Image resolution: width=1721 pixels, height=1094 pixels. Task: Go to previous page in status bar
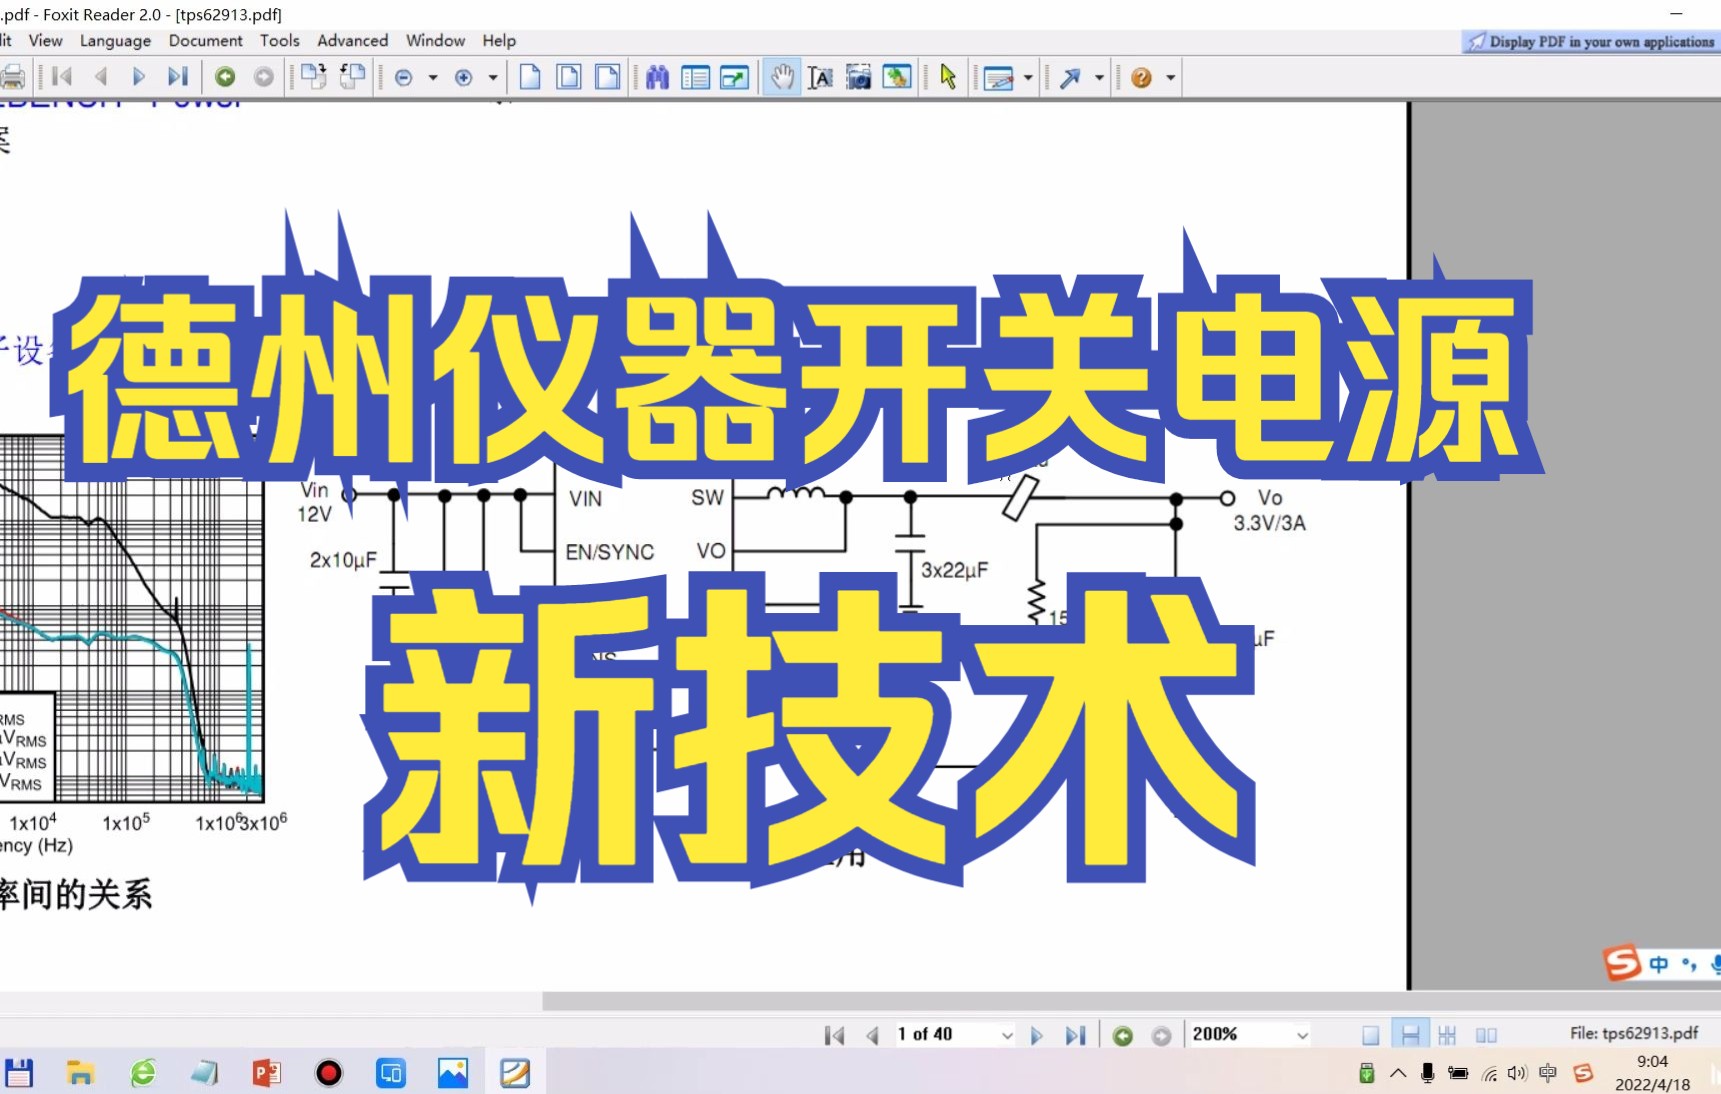point(872,1035)
